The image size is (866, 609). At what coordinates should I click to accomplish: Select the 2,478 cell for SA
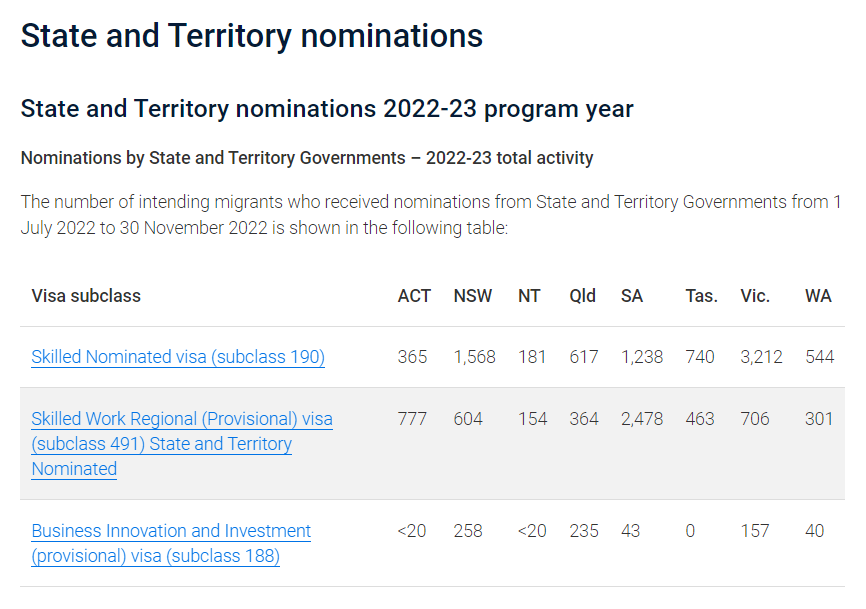(x=642, y=419)
